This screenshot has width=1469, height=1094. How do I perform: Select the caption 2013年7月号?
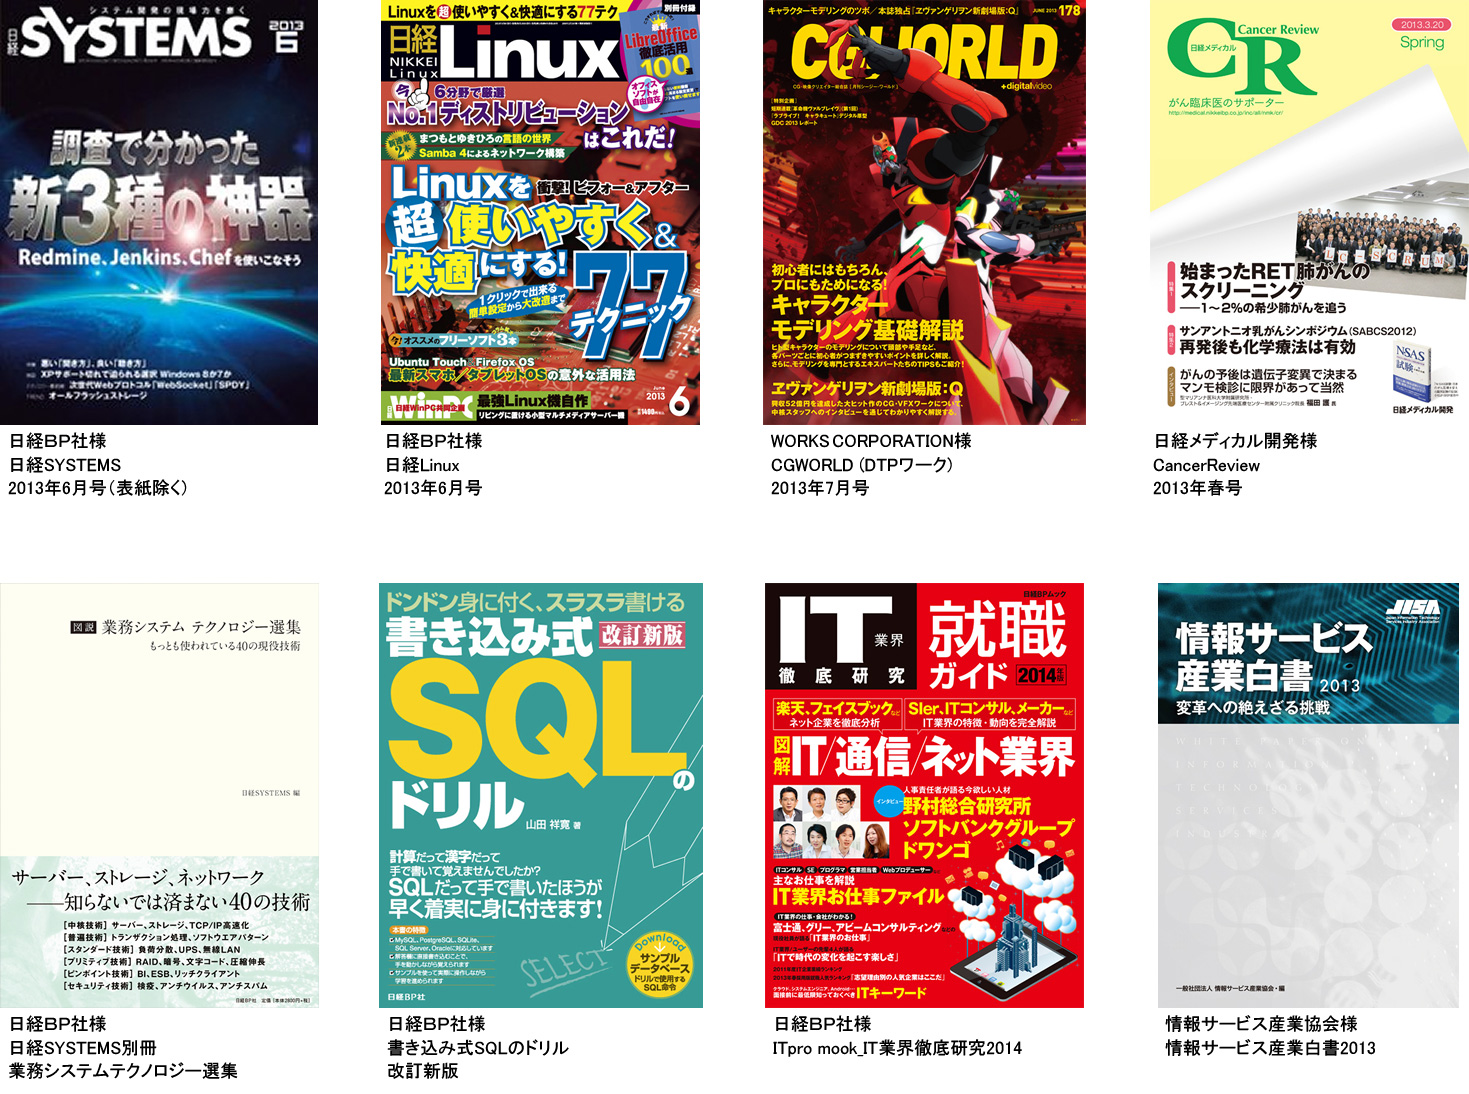(820, 488)
